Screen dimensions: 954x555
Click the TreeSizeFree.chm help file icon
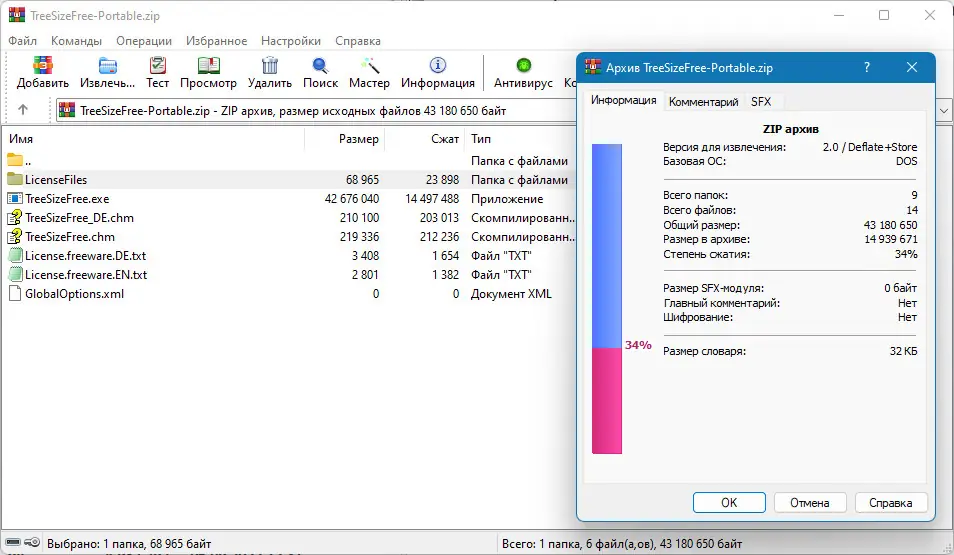(15, 236)
